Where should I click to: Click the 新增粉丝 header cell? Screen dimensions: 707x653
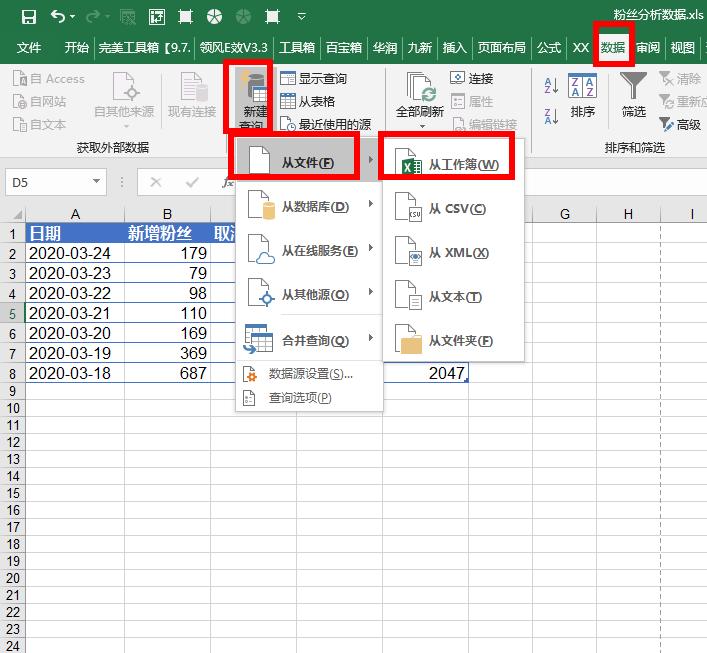coord(167,234)
